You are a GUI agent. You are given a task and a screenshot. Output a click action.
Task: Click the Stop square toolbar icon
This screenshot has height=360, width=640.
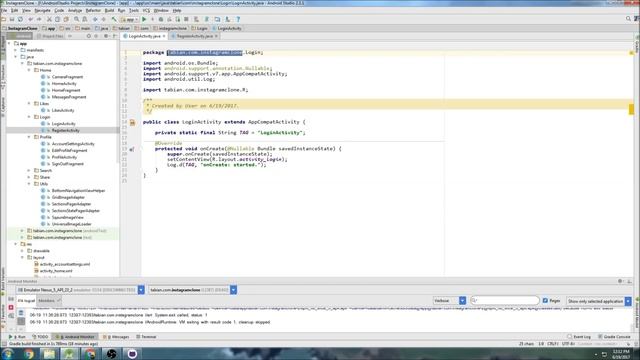point(187,19)
